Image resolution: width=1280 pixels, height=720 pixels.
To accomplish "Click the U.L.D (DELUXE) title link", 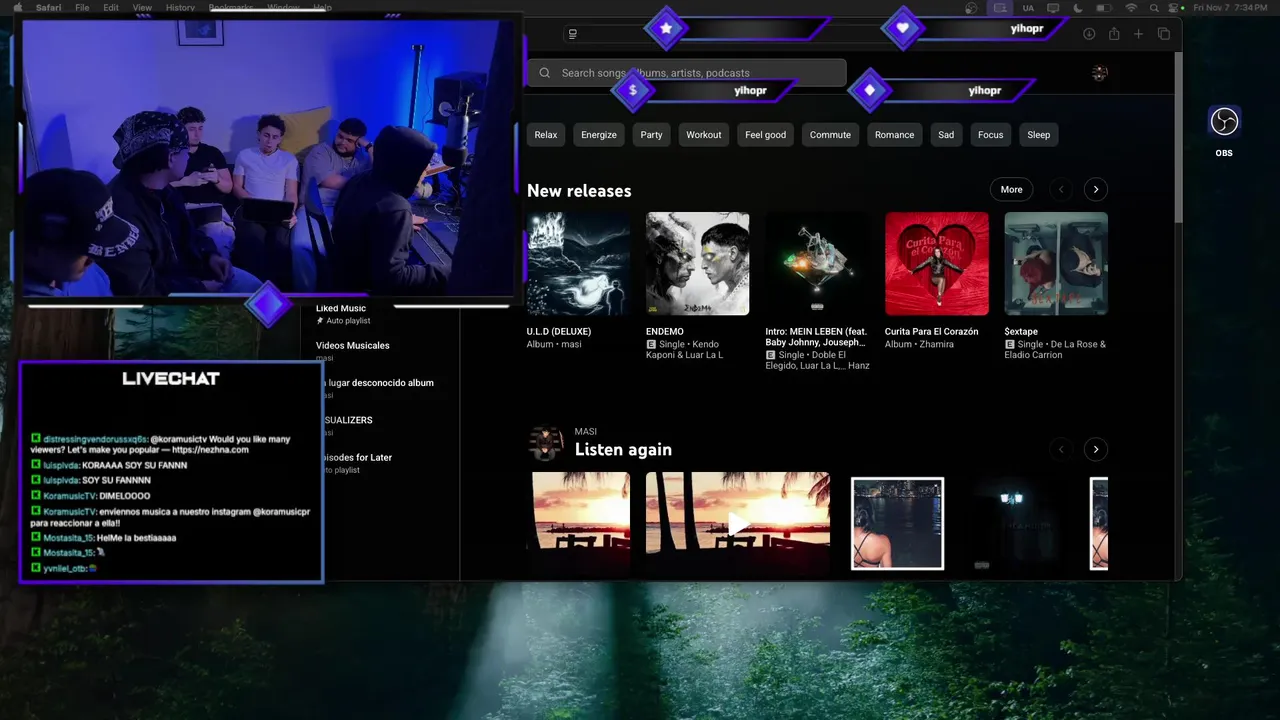I will point(559,331).
